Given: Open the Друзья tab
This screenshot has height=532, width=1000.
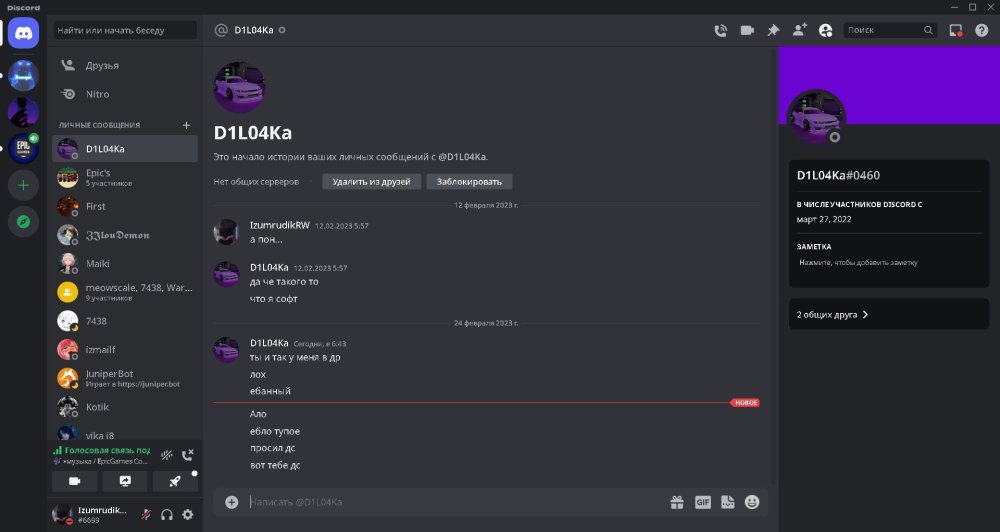Looking at the screenshot, I should pos(125,66).
